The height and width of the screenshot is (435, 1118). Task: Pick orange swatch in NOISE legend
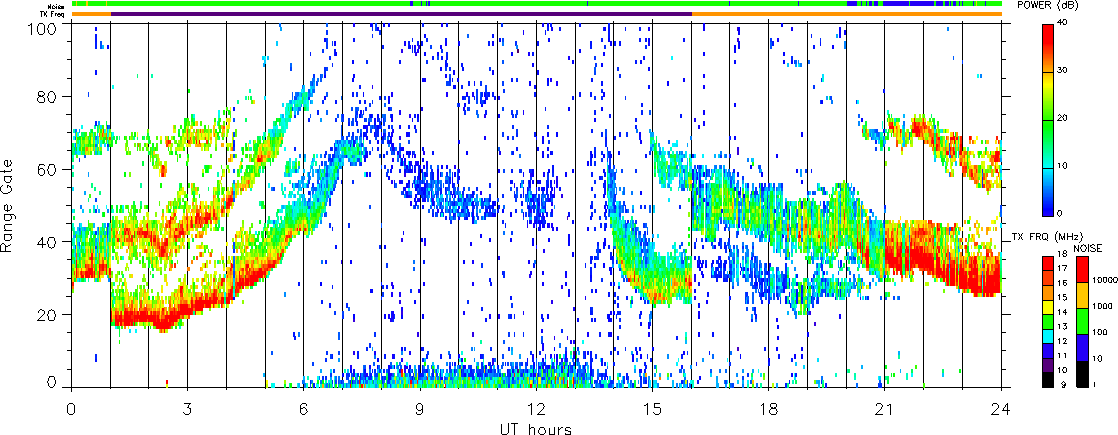[1082, 295]
